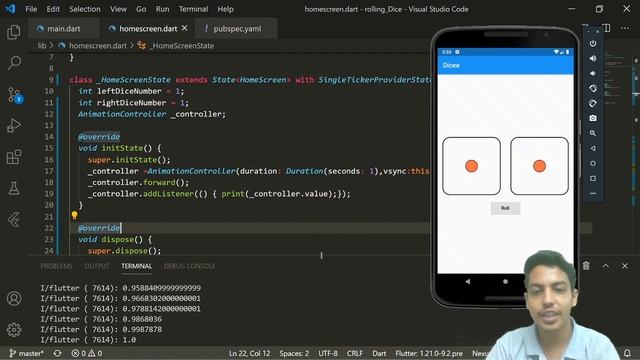Click the Flutter version status item
The image size is (640, 360).
point(429,353)
